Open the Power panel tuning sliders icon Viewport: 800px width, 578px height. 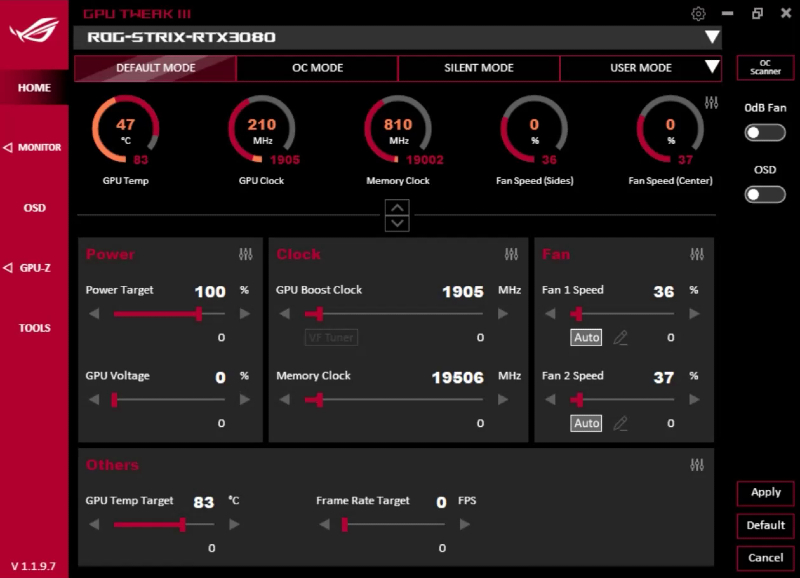point(247,254)
